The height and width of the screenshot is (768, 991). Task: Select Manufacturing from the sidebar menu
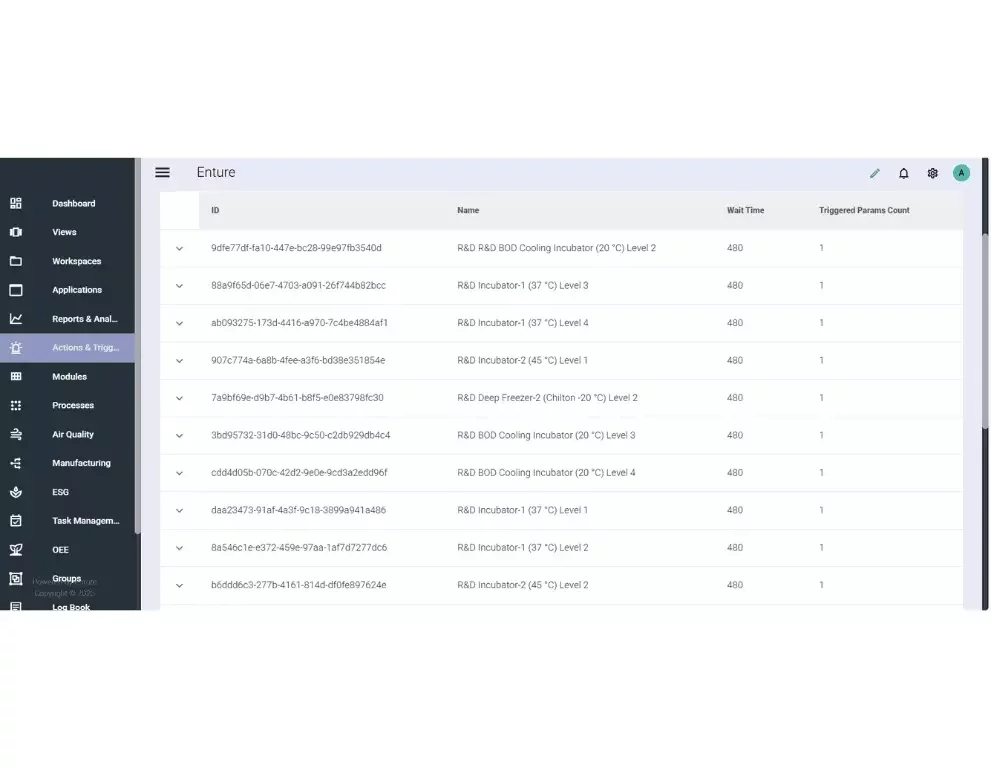81,463
